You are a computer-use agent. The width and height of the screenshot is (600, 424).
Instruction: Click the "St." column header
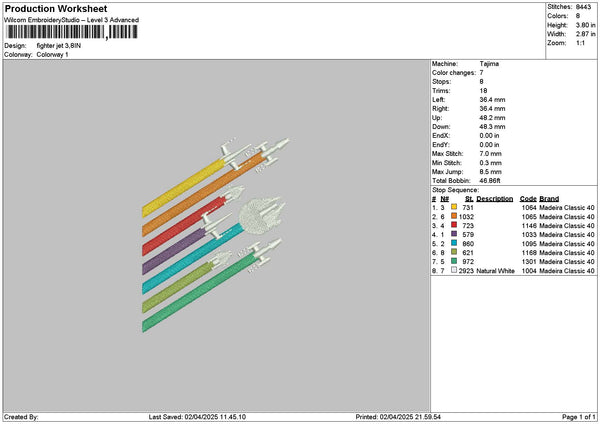(x=470, y=199)
